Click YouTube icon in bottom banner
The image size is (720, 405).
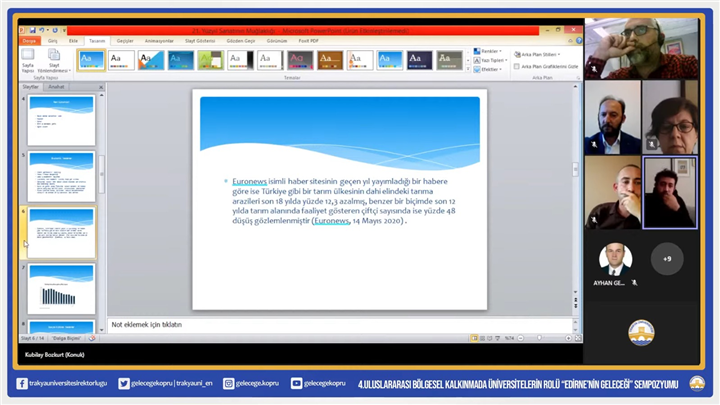pyautogui.click(x=297, y=383)
